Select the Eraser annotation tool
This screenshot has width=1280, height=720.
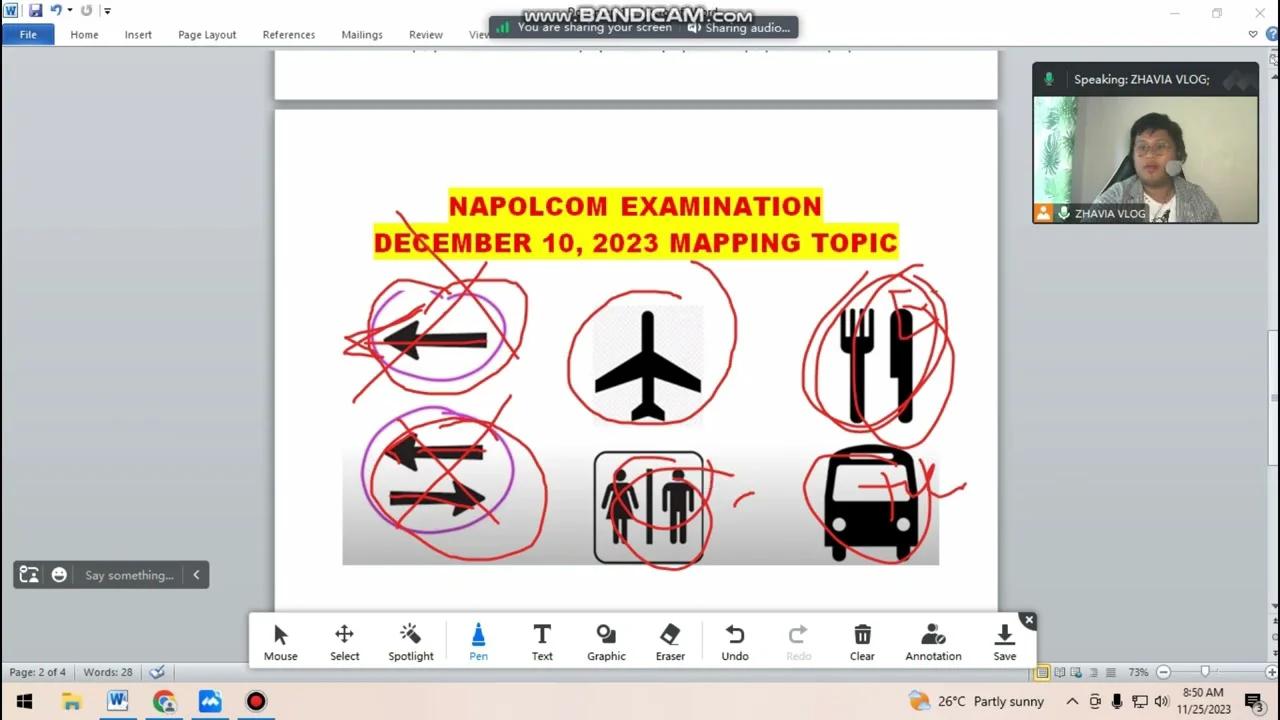(670, 640)
